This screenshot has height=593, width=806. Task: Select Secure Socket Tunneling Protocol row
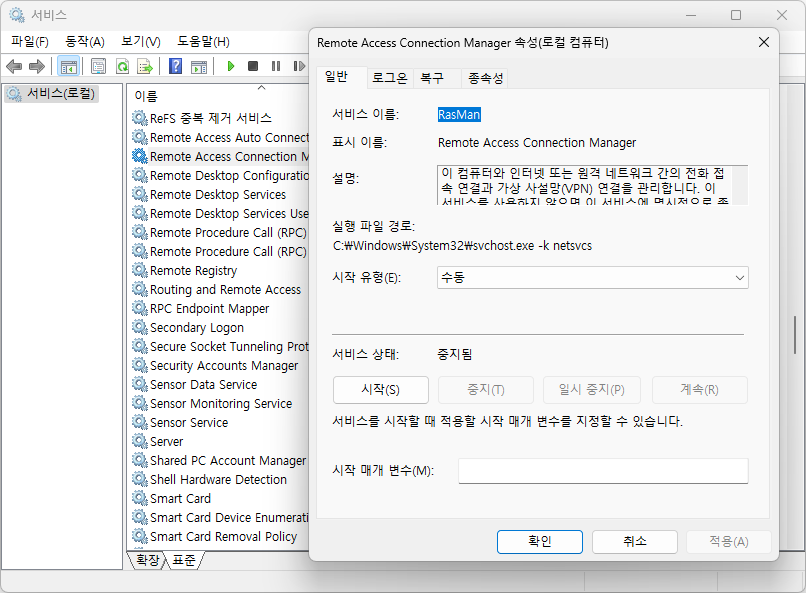tap(220, 346)
